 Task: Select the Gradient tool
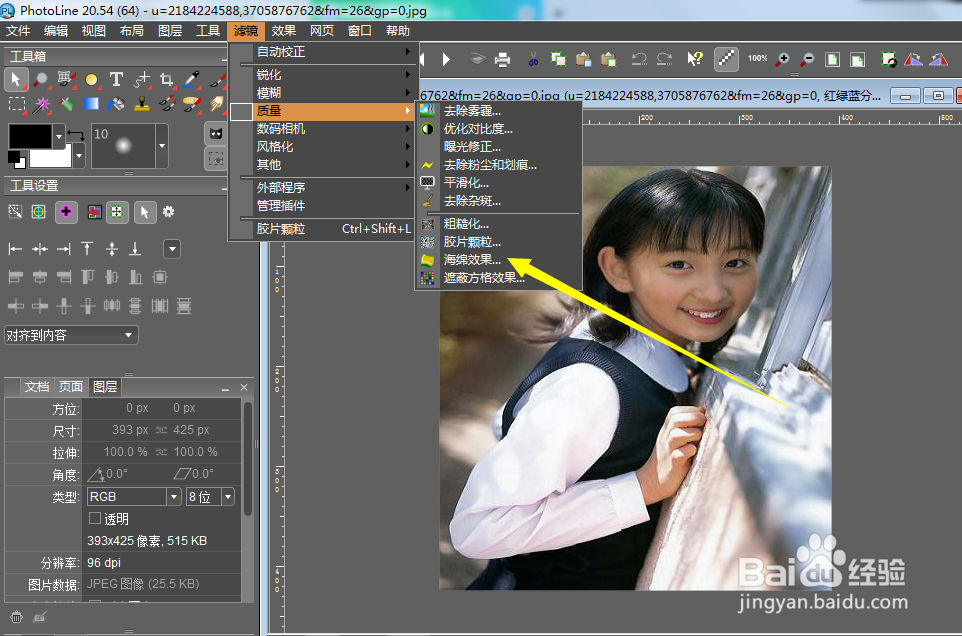tap(92, 104)
